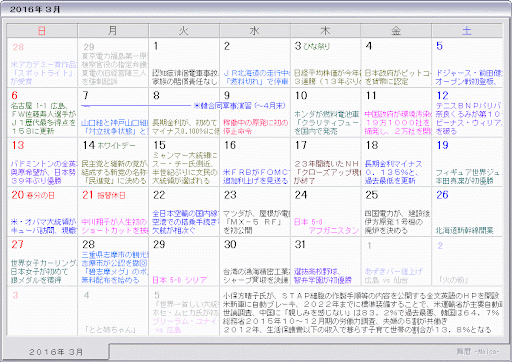Select day 11 with 中国政府 entry
The height and width of the screenshot is (362, 512).
[x=396, y=112]
